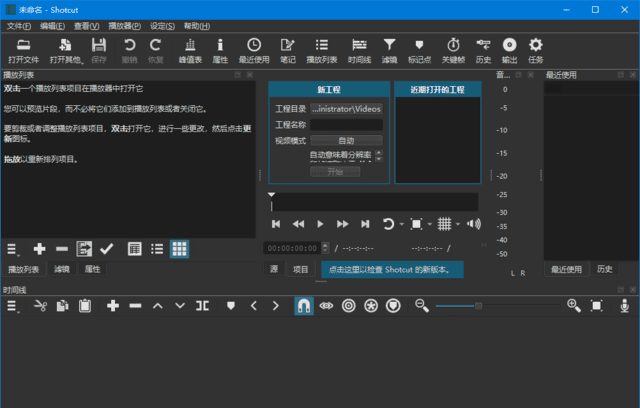The image size is (640, 408).
Task: Split at playhead icon in timeline
Action: pyautogui.click(x=202, y=306)
